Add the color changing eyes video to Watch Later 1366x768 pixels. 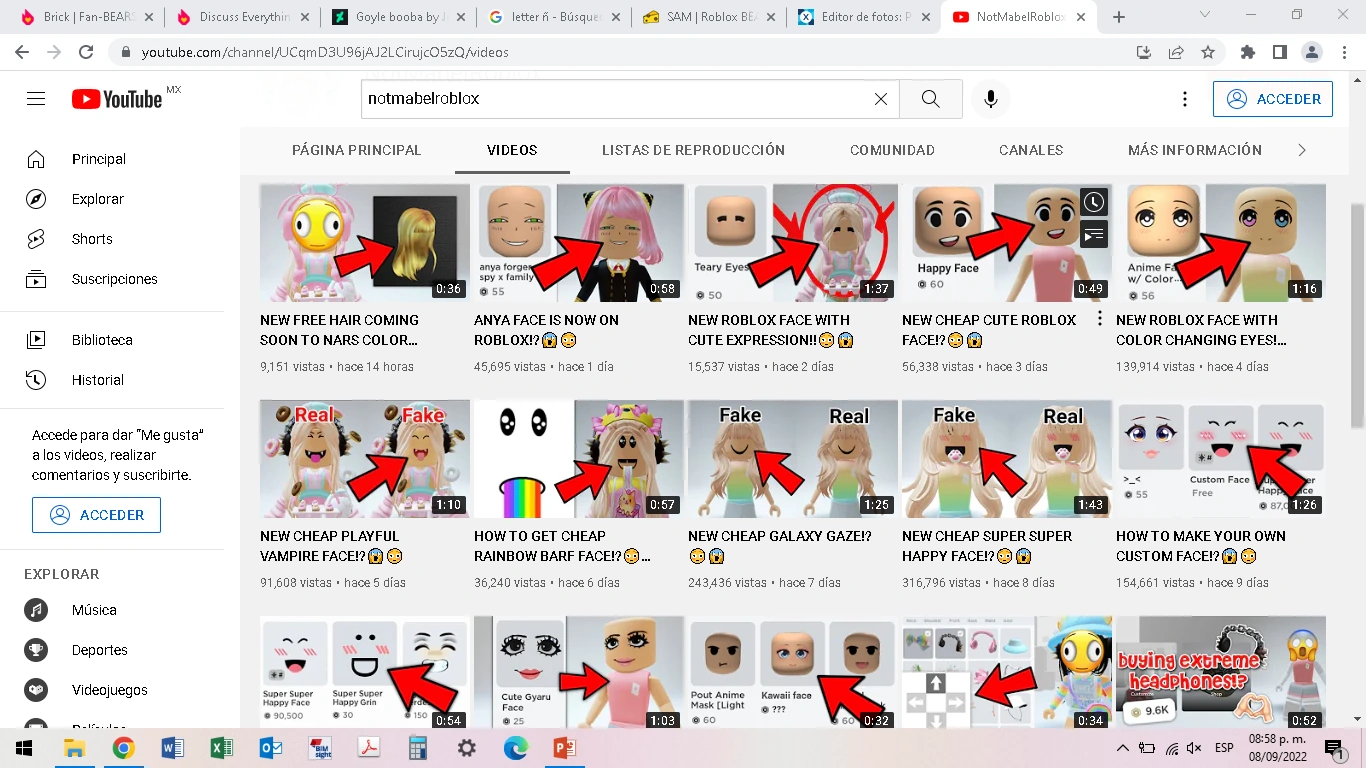point(1093,202)
